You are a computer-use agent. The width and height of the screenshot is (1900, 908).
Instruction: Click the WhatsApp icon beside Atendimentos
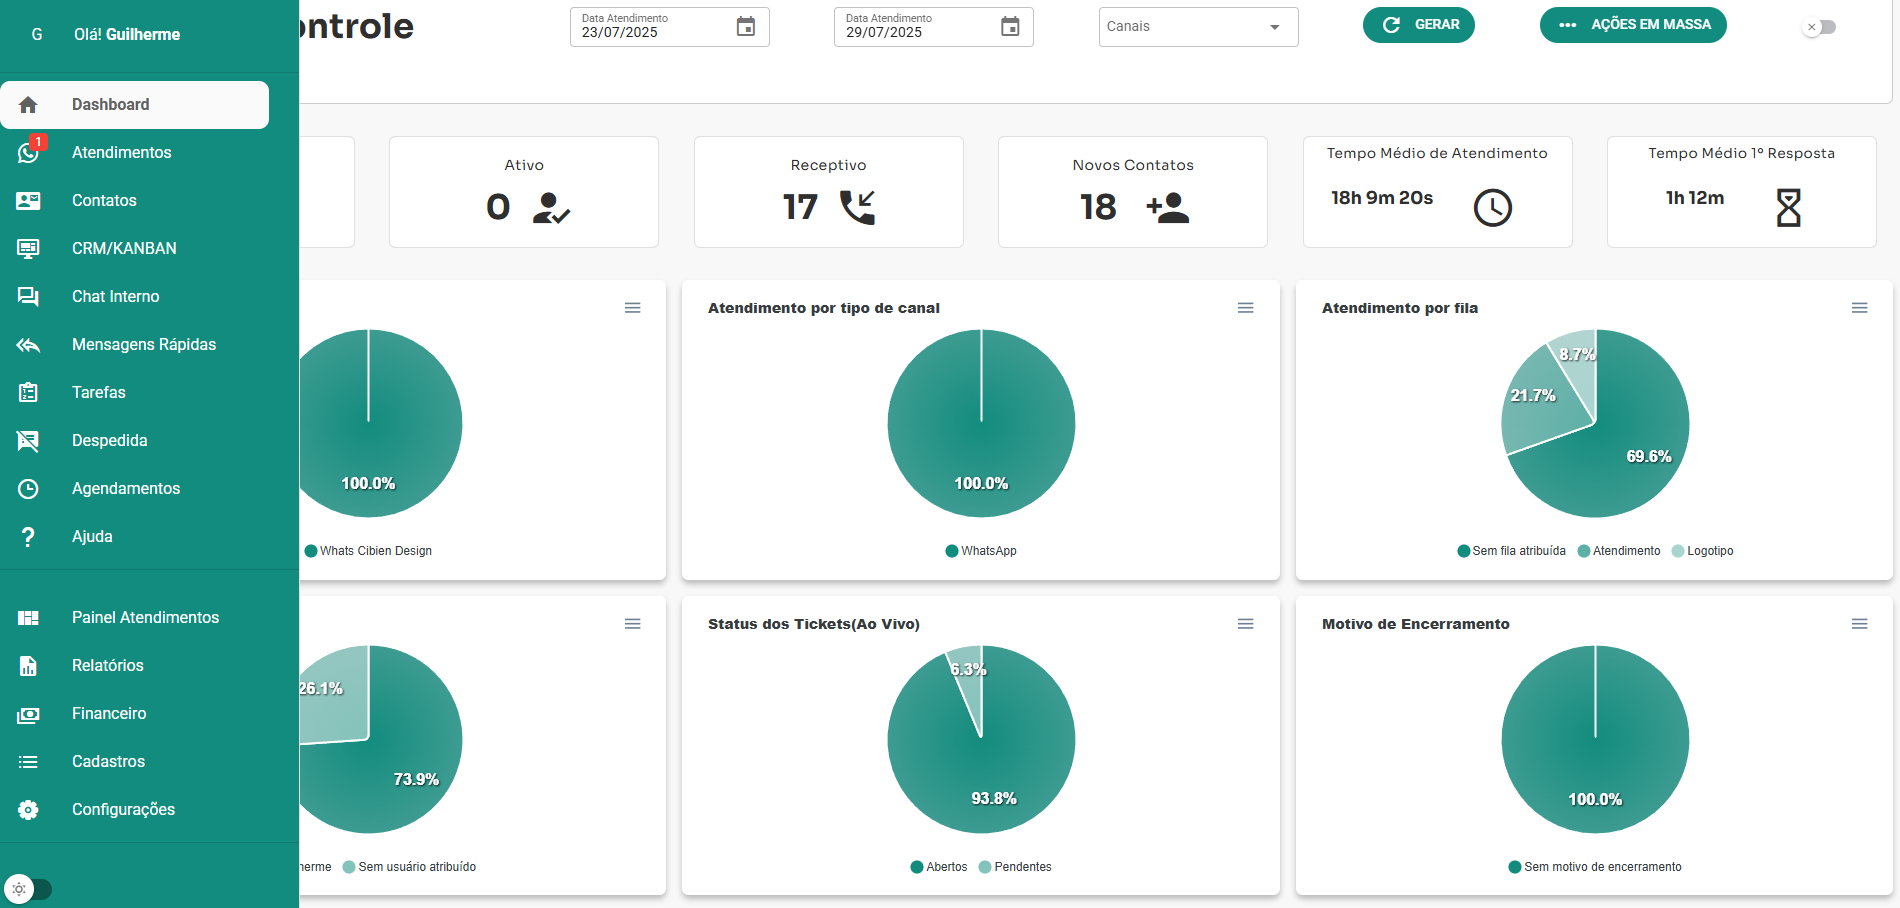point(28,153)
